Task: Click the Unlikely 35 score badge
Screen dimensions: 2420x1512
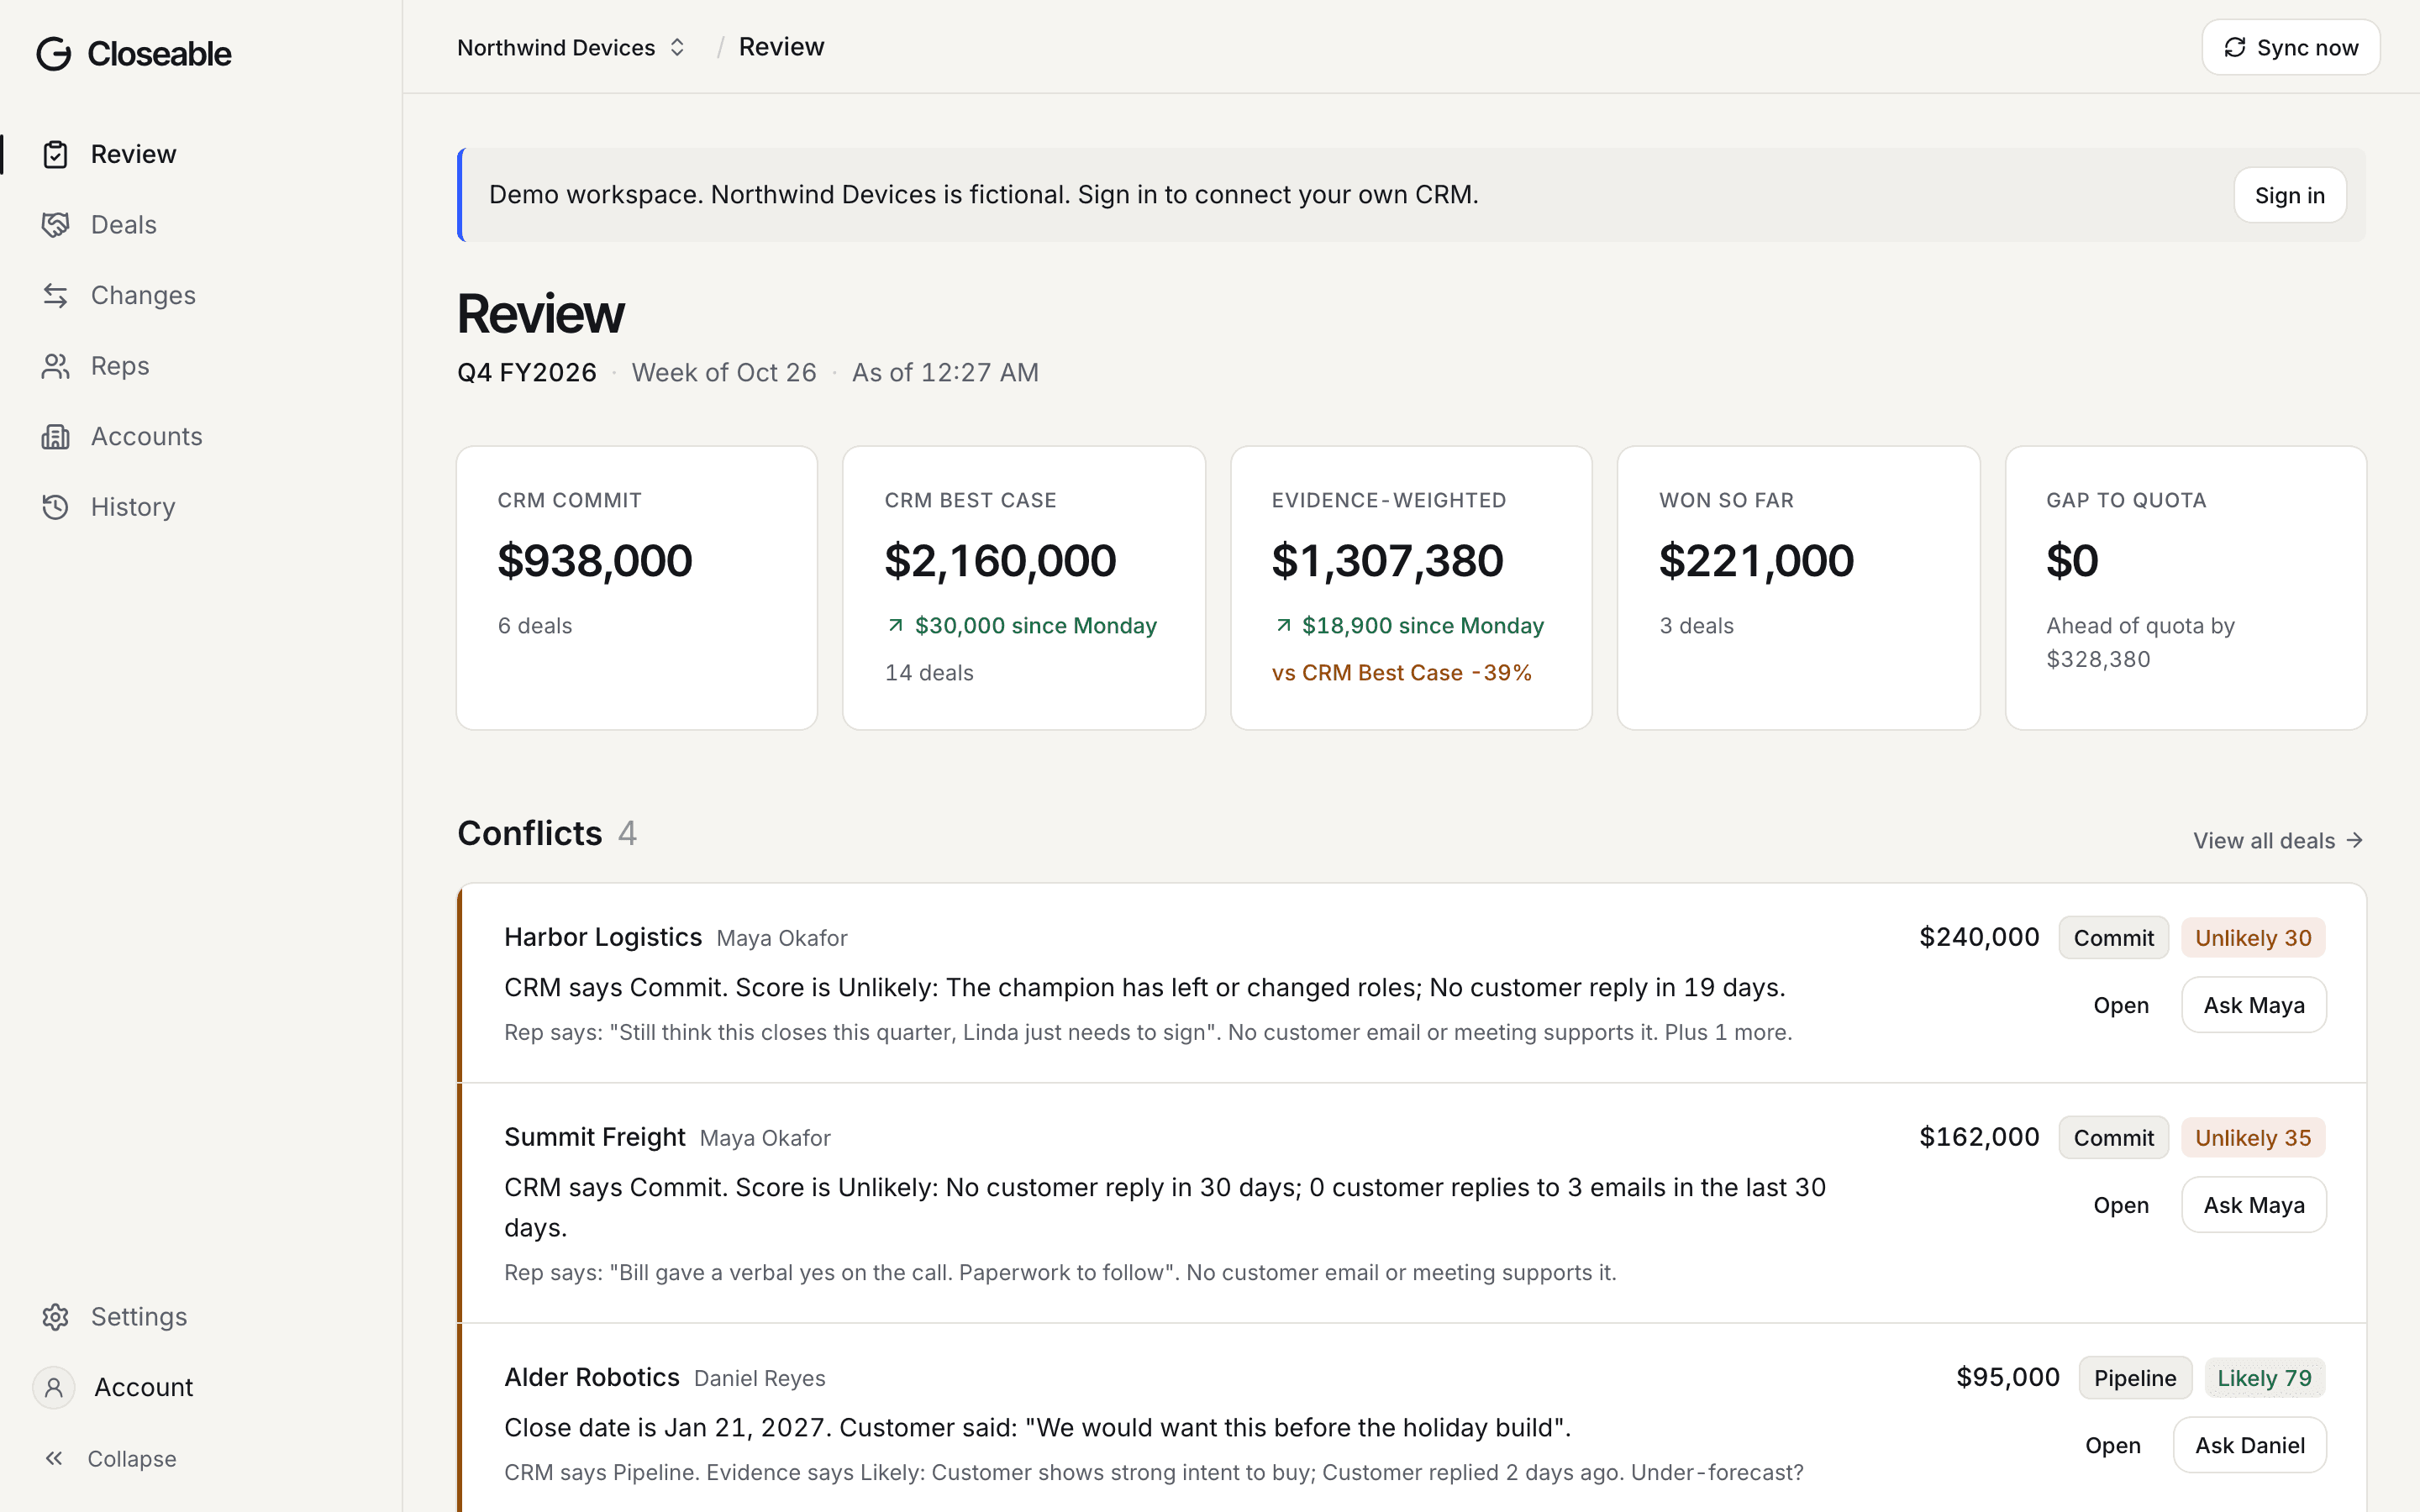Action: tap(2253, 1138)
